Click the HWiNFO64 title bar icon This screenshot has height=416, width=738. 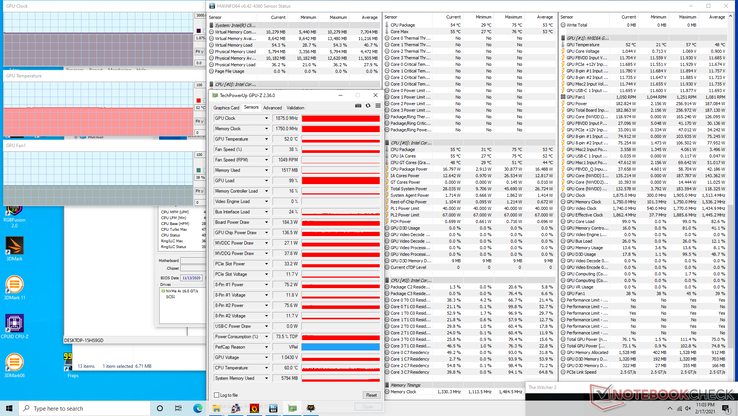tap(212, 6)
